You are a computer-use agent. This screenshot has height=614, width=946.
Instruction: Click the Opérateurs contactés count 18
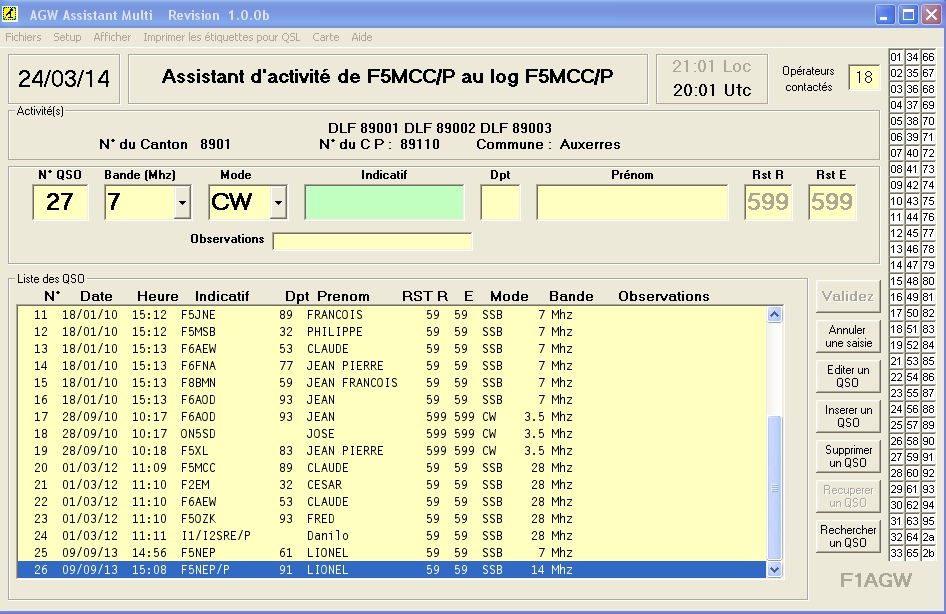click(864, 77)
